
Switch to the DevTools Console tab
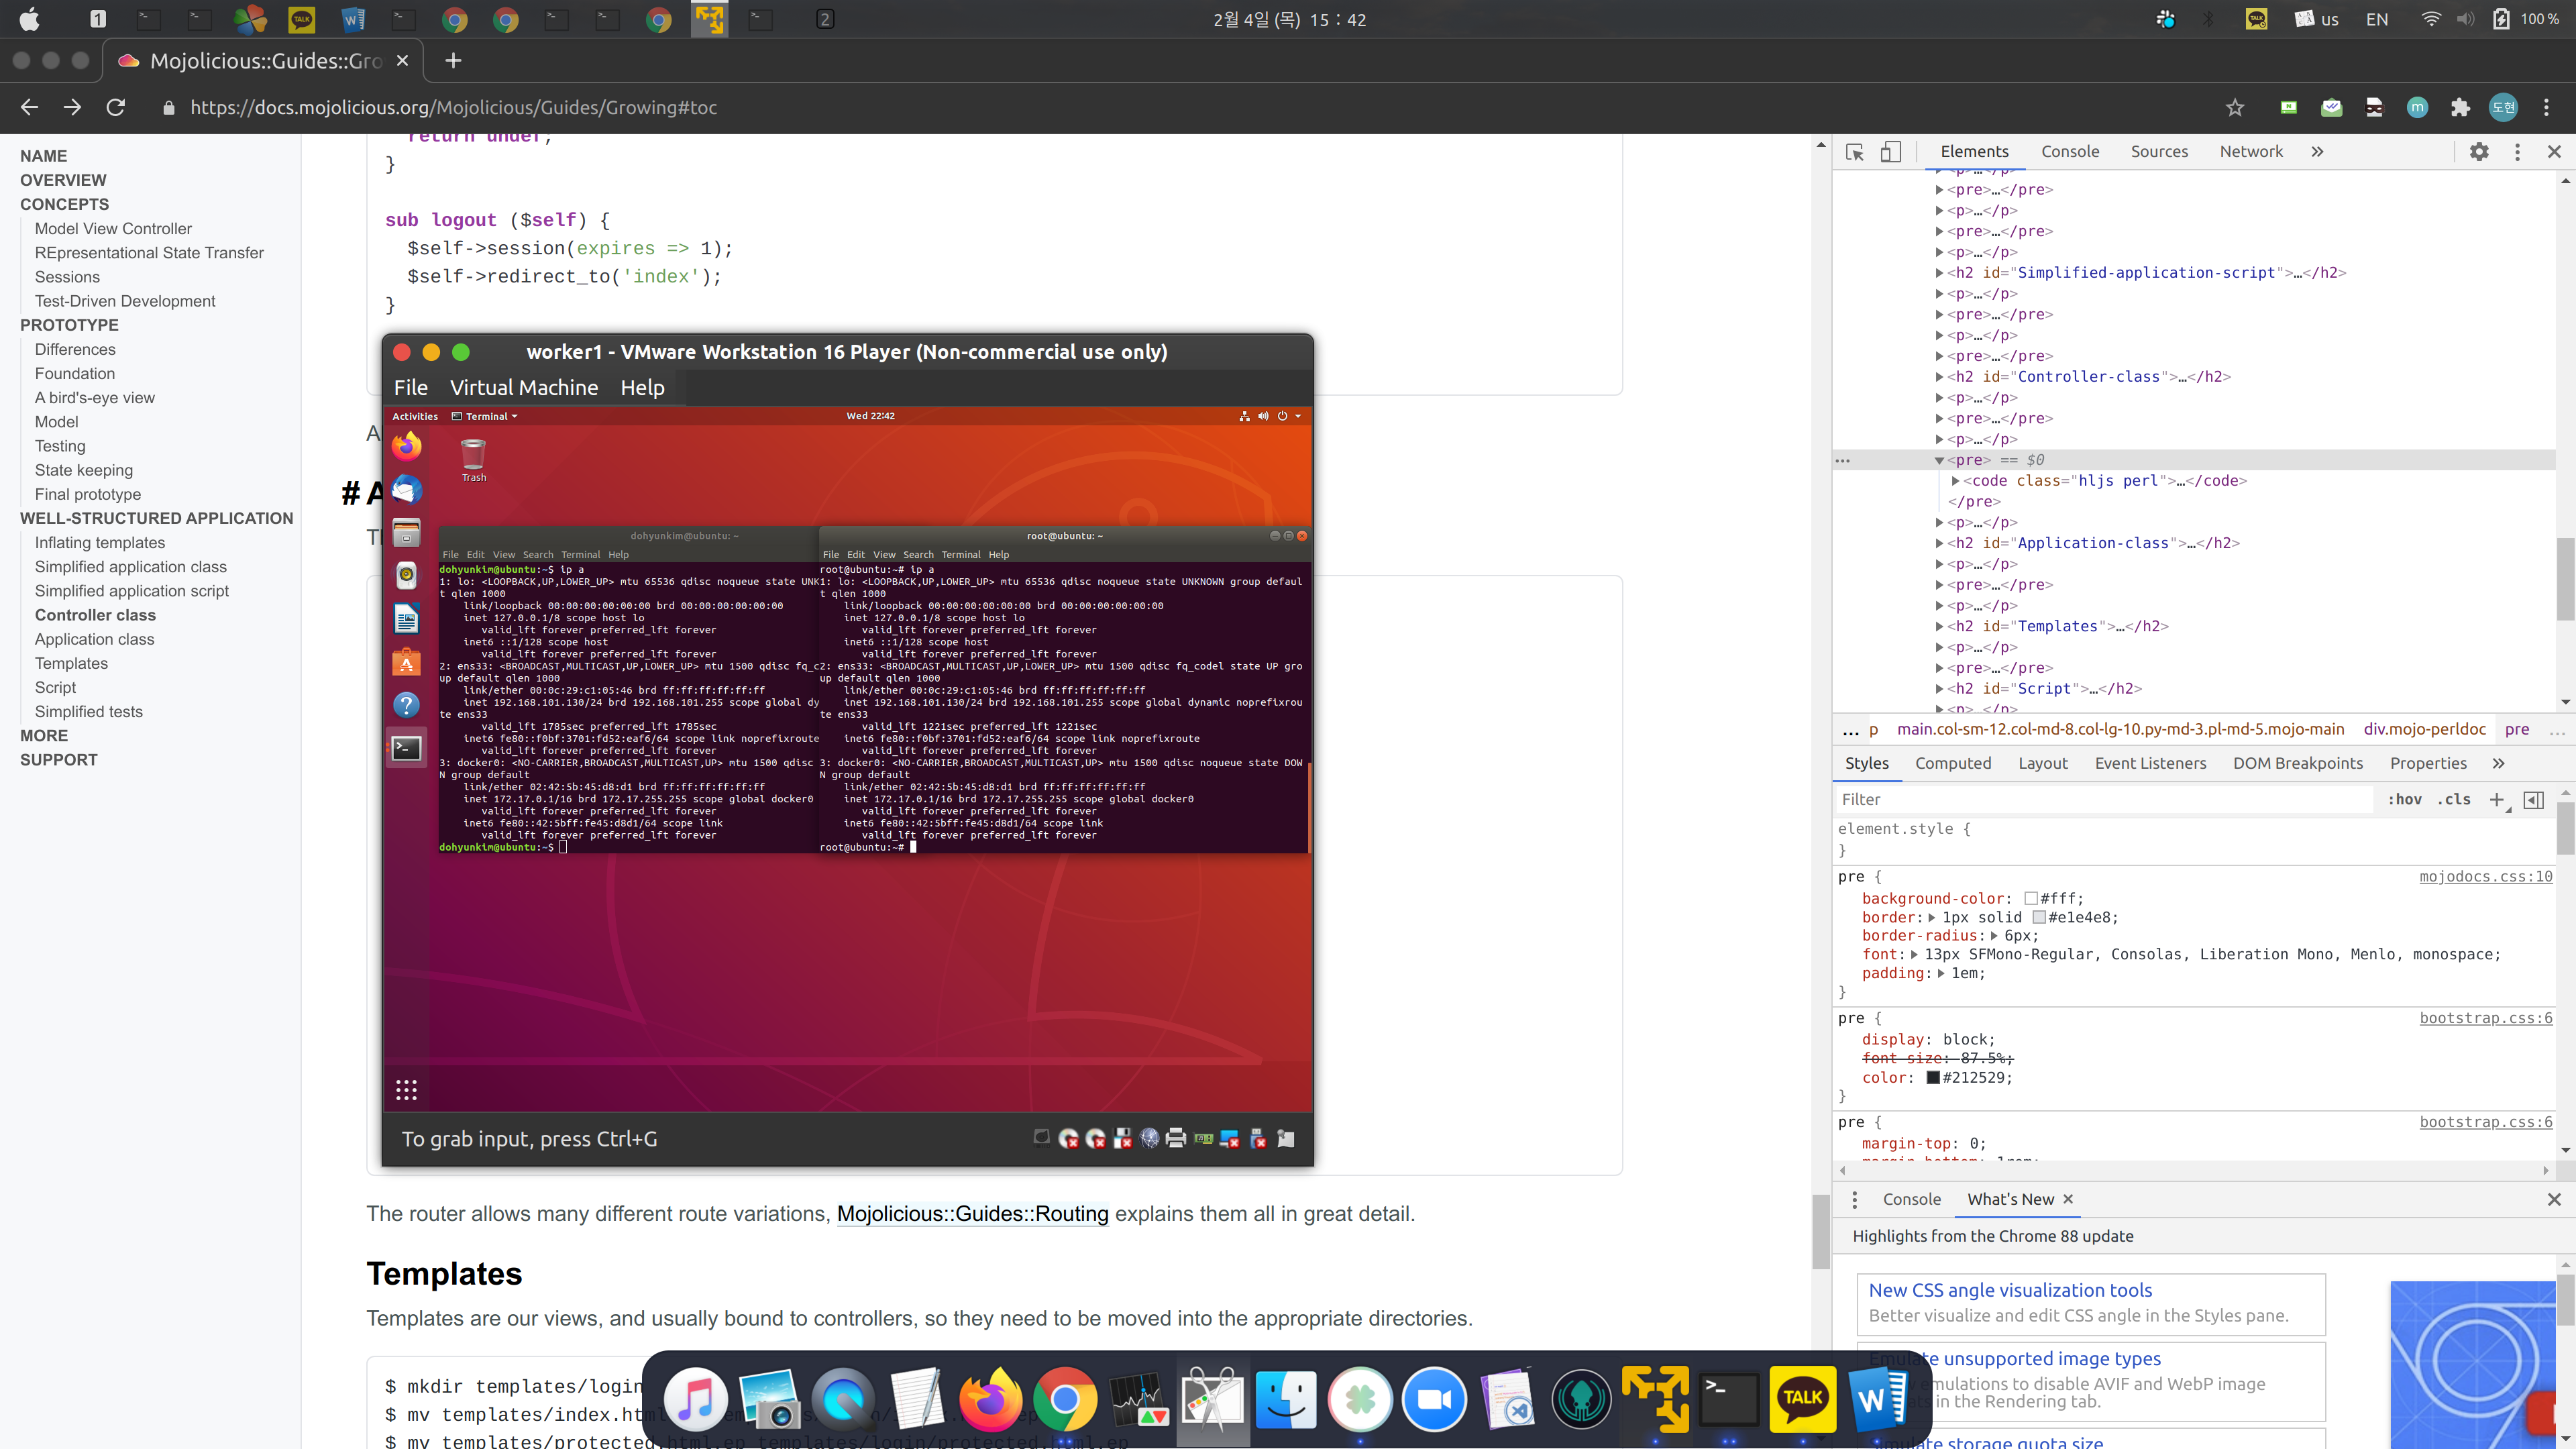coord(2070,152)
